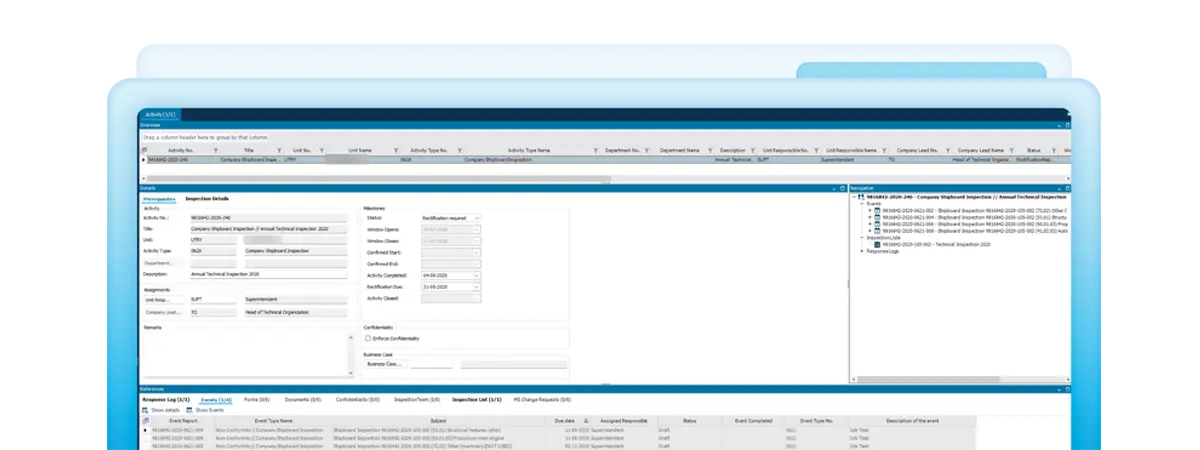Open the Rectification Due date dropdown
The width and height of the screenshot is (1200, 450).
coord(476,286)
